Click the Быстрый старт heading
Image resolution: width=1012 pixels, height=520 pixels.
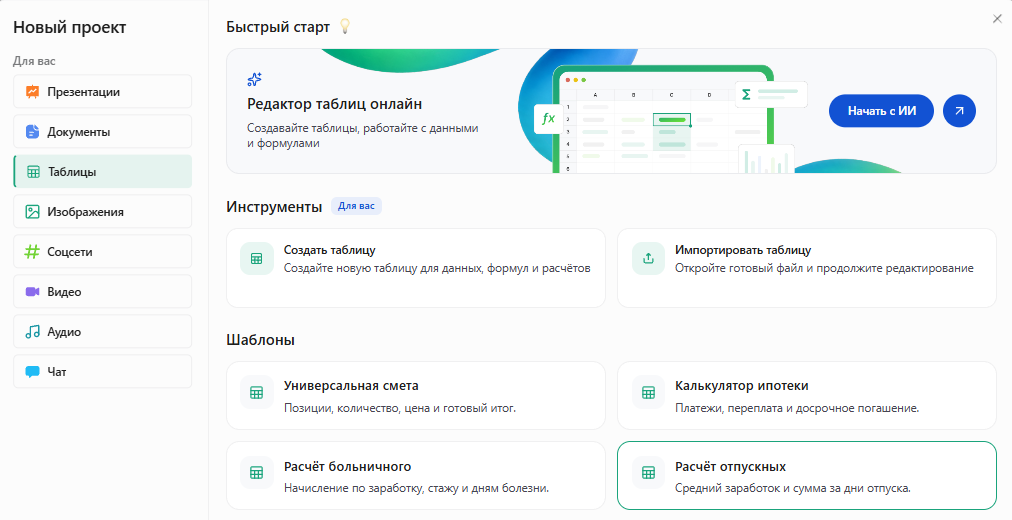click(x=278, y=27)
